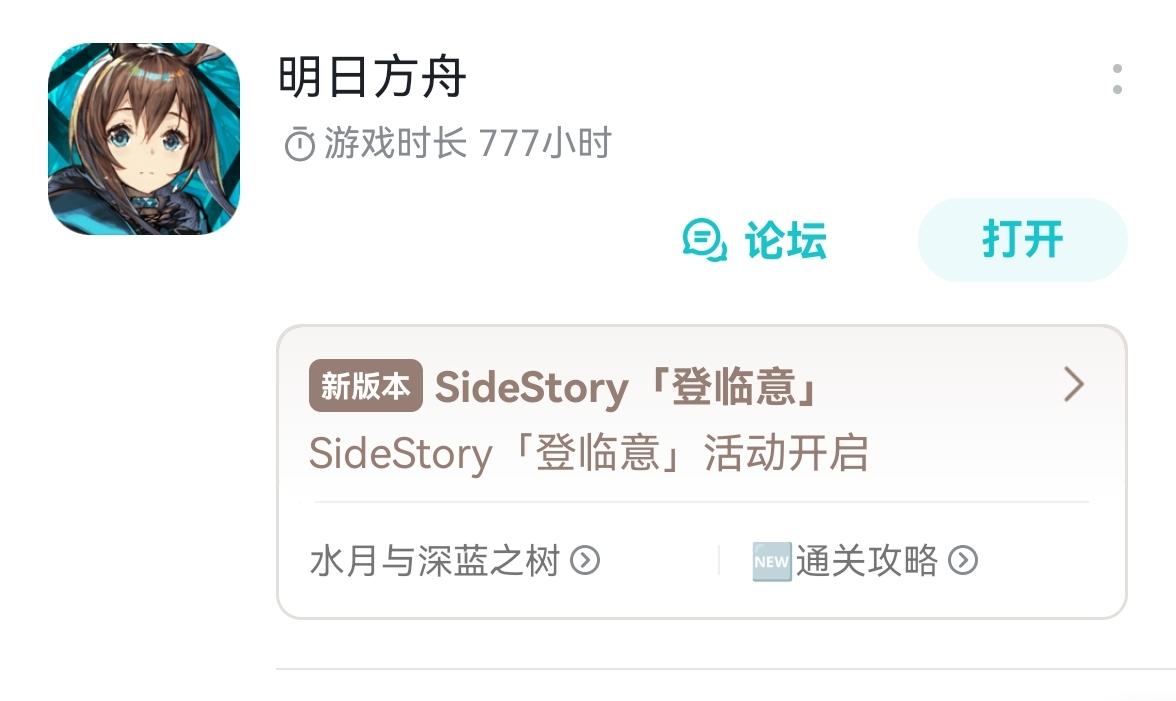
Task: Click the vertical separator between the two card links
Action: [x=719, y=560]
